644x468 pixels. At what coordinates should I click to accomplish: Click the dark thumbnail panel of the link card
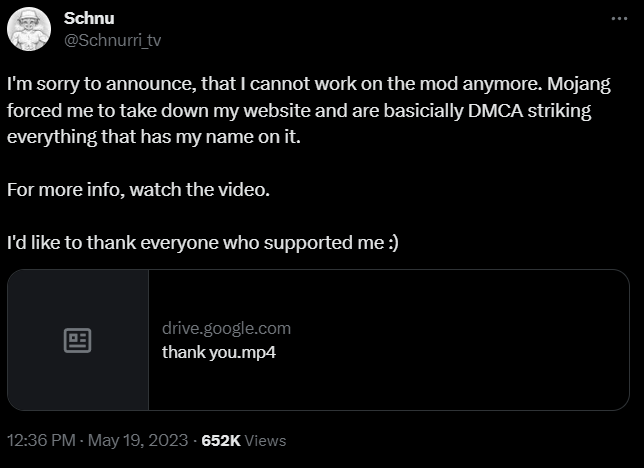coord(78,340)
